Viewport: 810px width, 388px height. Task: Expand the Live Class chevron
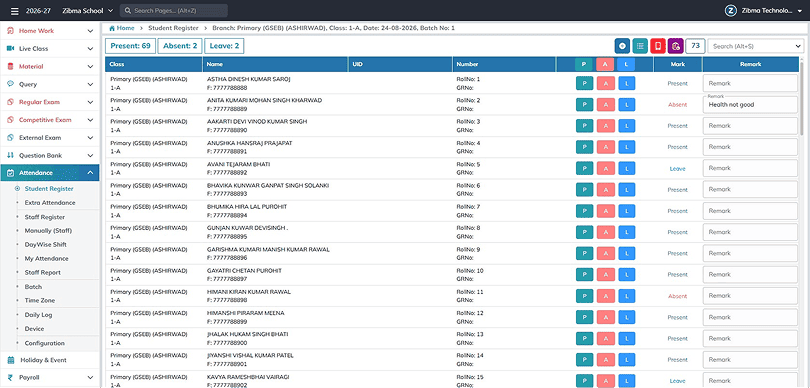point(90,49)
